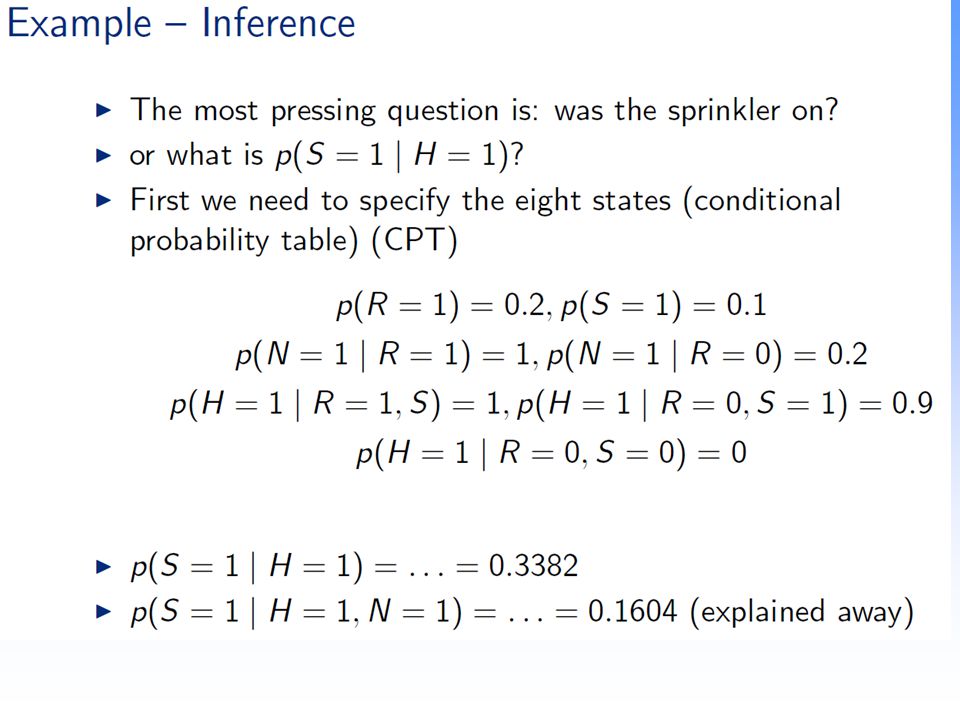Screen dimensions: 960x720
Task: Click the blue vertical bar at right edge
Action: pyautogui.click(x=955, y=320)
